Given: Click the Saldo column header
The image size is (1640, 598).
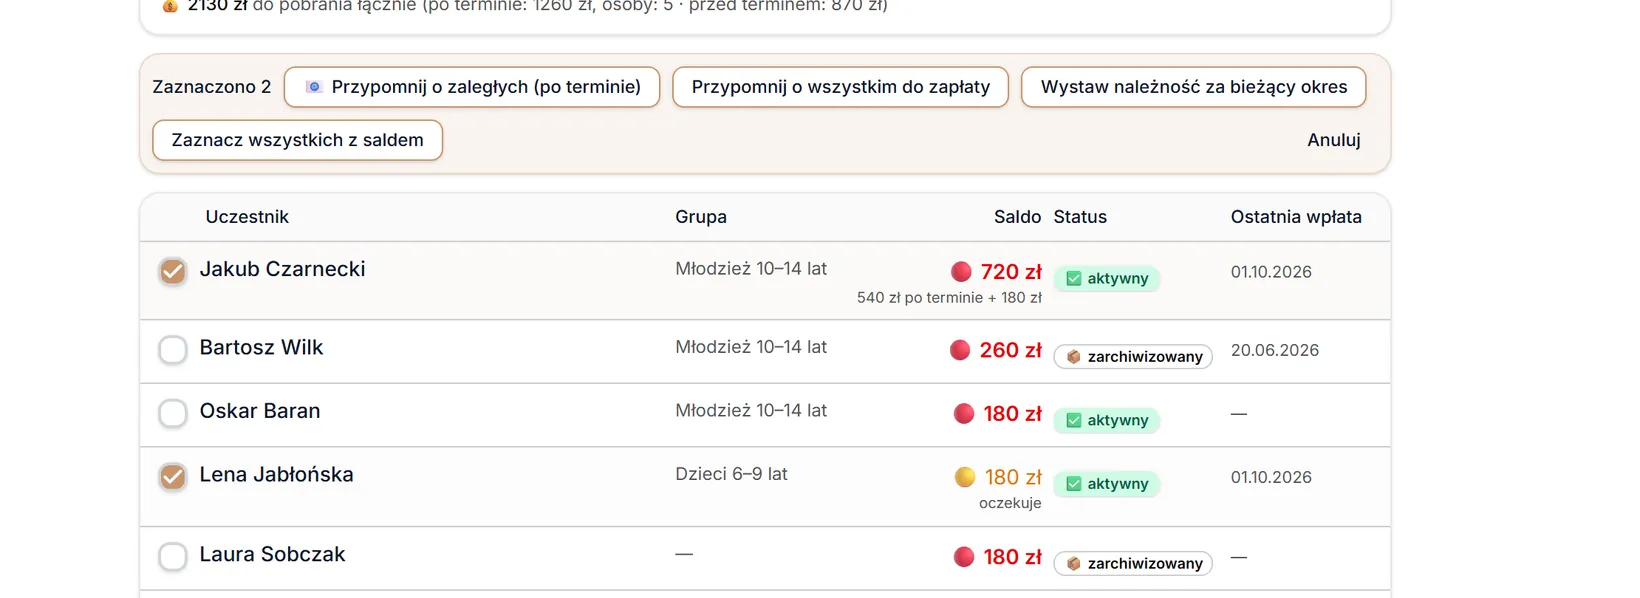Looking at the screenshot, I should click(x=1017, y=217).
